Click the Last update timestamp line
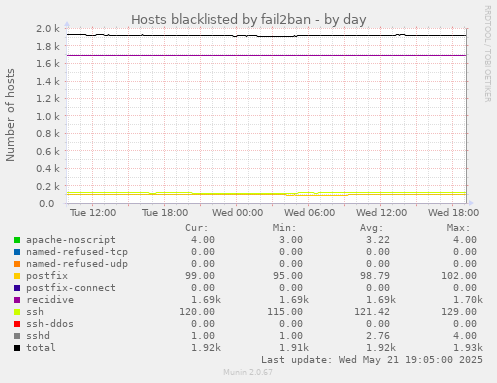This screenshot has height=383, width=497. pyautogui.click(x=372, y=360)
